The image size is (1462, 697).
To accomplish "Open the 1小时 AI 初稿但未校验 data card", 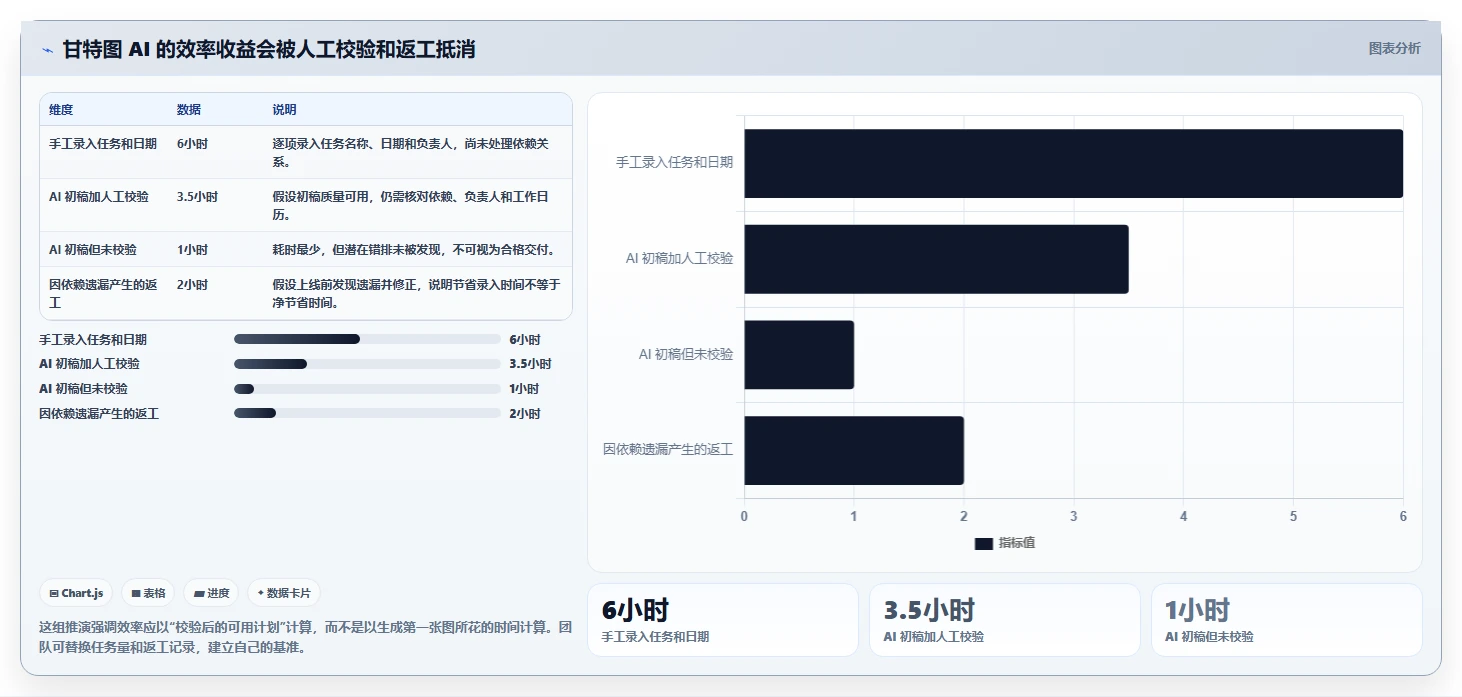I will (x=1287, y=620).
